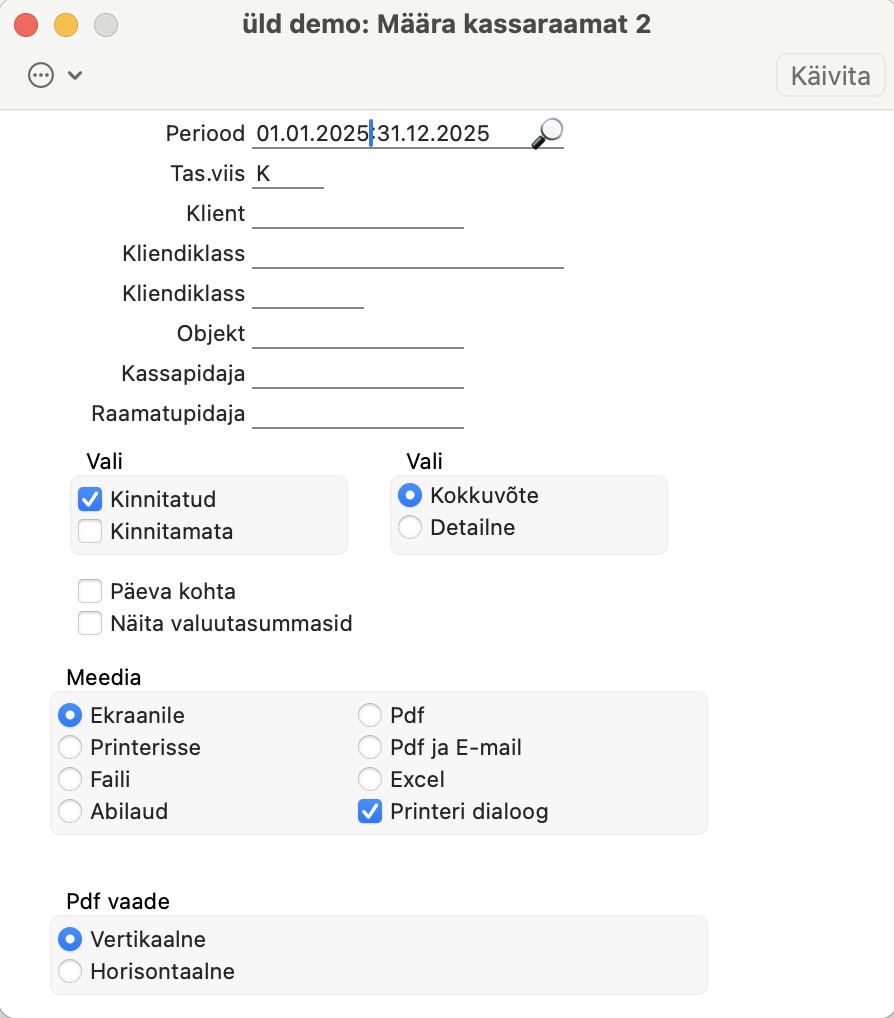Select Horisontaalne Pdf view
This screenshot has width=894, height=1018.
click(70, 971)
